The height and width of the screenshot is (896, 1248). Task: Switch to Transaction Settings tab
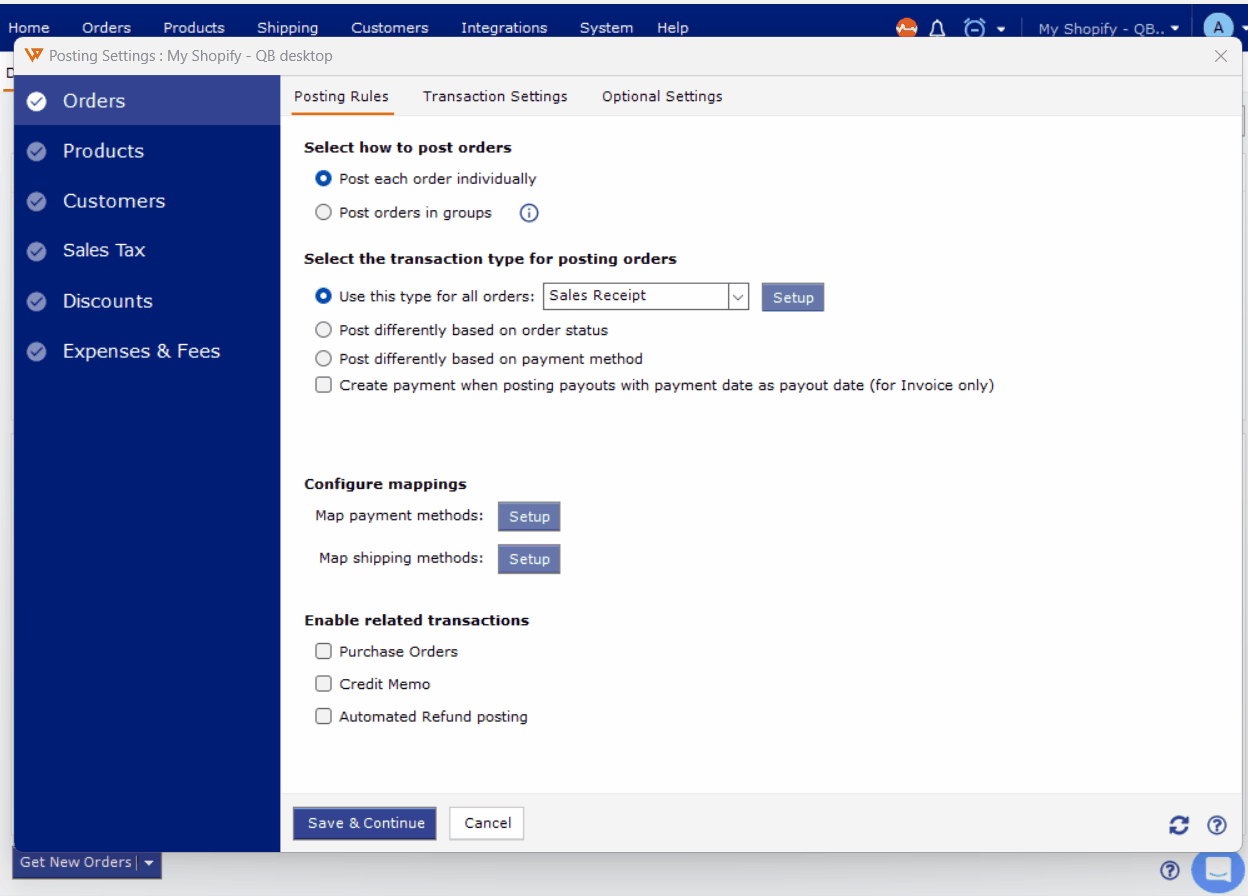click(495, 97)
